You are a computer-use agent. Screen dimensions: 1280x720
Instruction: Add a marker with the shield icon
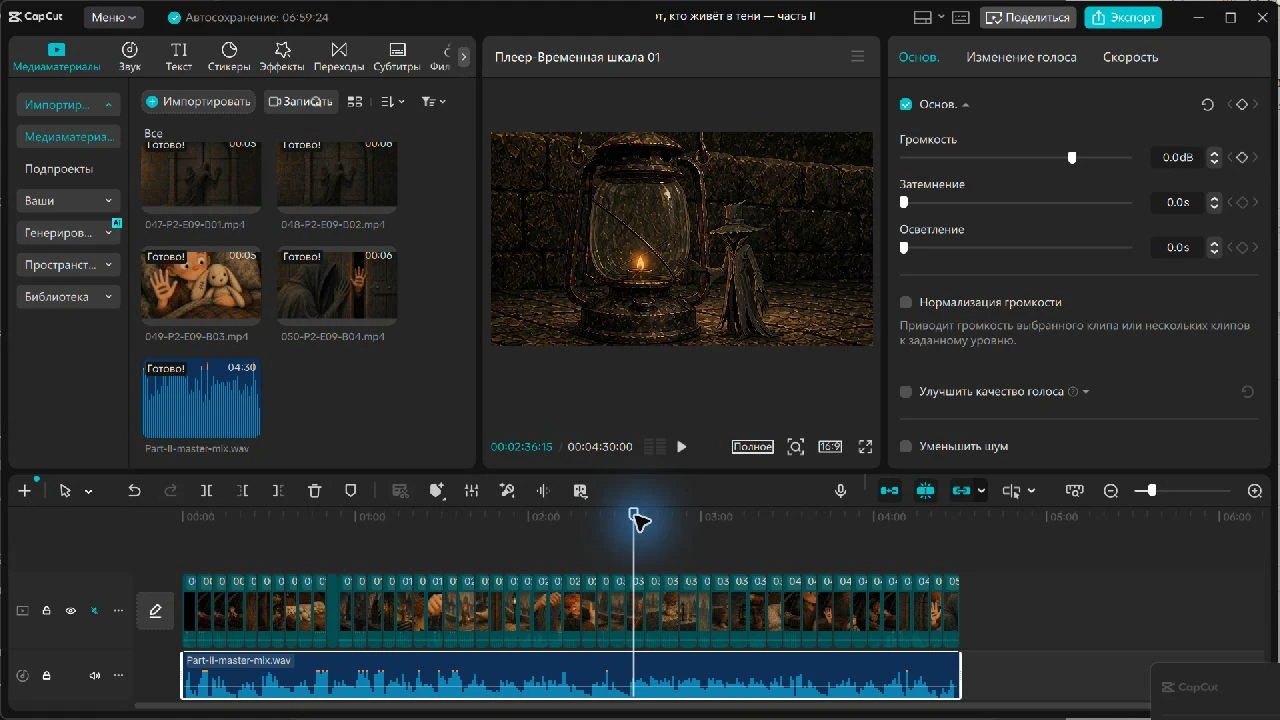click(x=351, y=491)
